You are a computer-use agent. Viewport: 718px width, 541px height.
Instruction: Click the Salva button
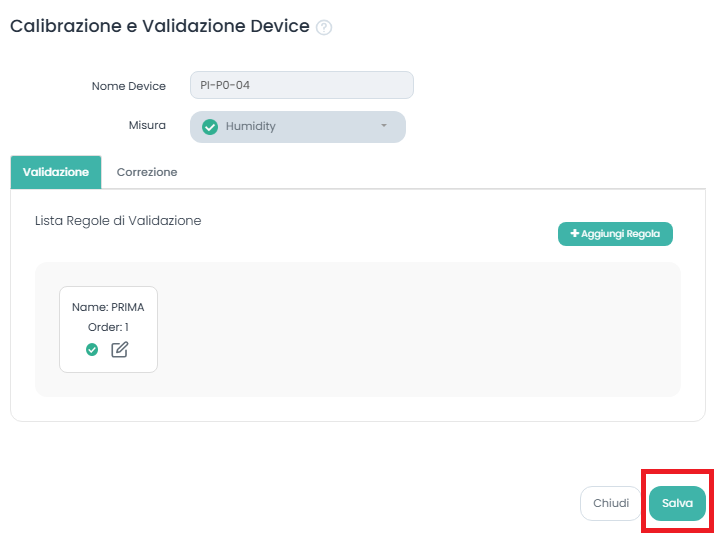pos(677,503)
